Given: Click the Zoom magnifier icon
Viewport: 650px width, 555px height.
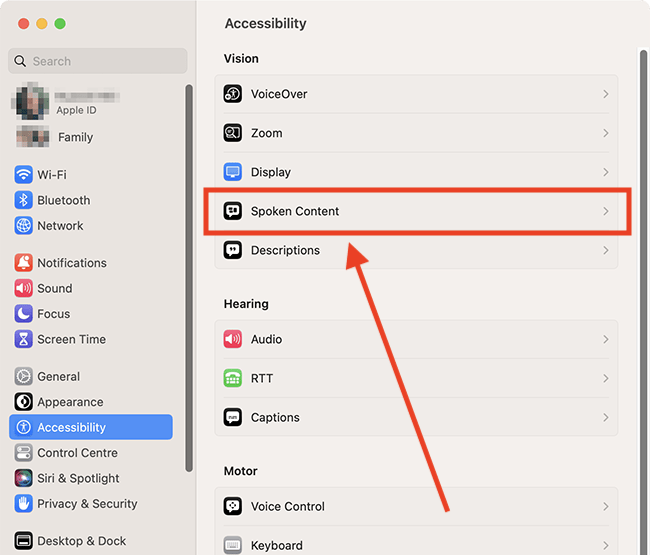Looking at the screenshot, I should pos(233,133).
